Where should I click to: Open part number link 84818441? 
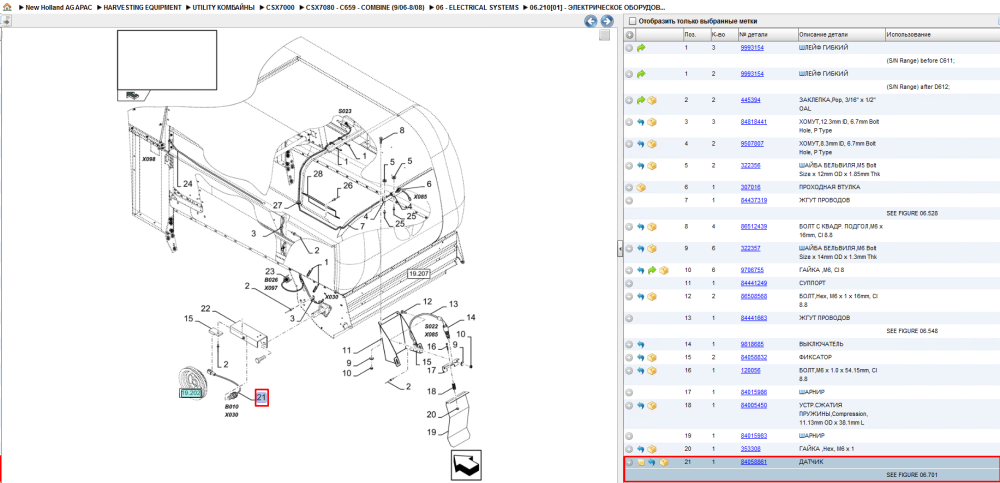click(753, 122)
